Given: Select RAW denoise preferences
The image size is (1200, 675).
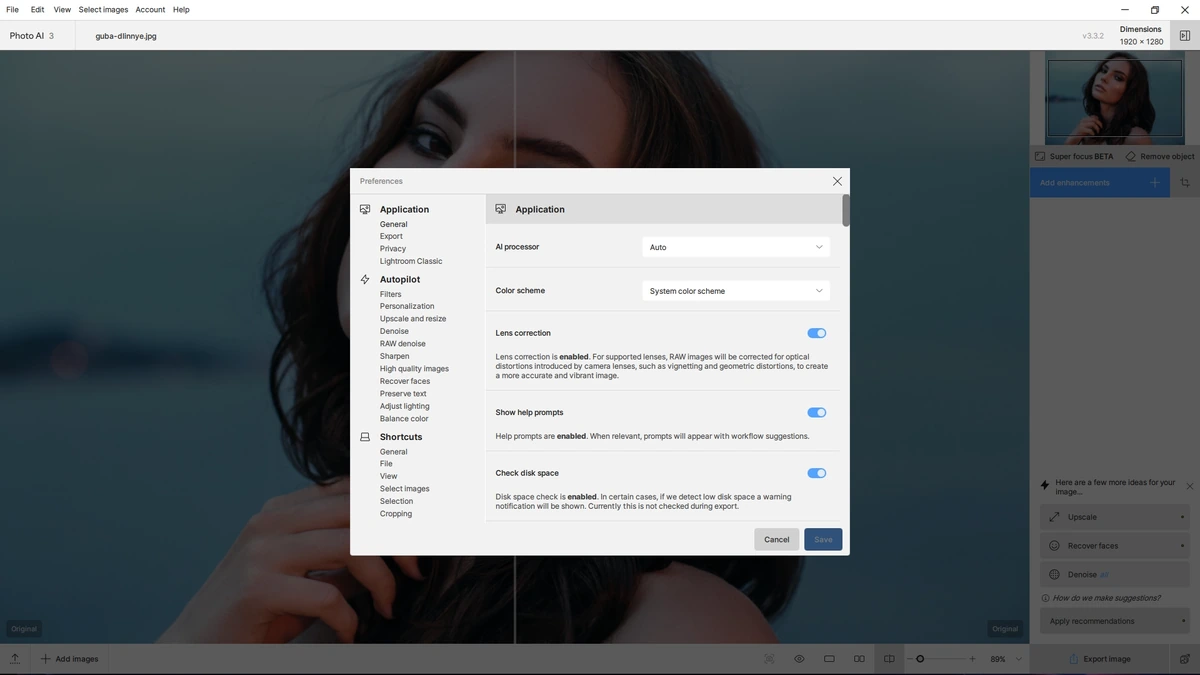Looking at the screenshot, I should 403,344.
